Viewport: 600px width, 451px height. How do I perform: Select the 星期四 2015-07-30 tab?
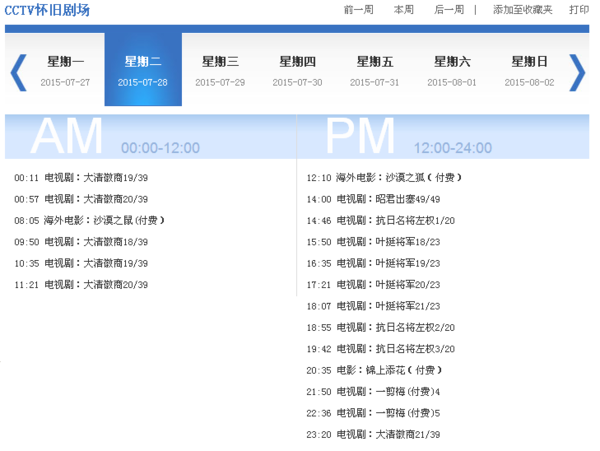[x=297, y=70]
